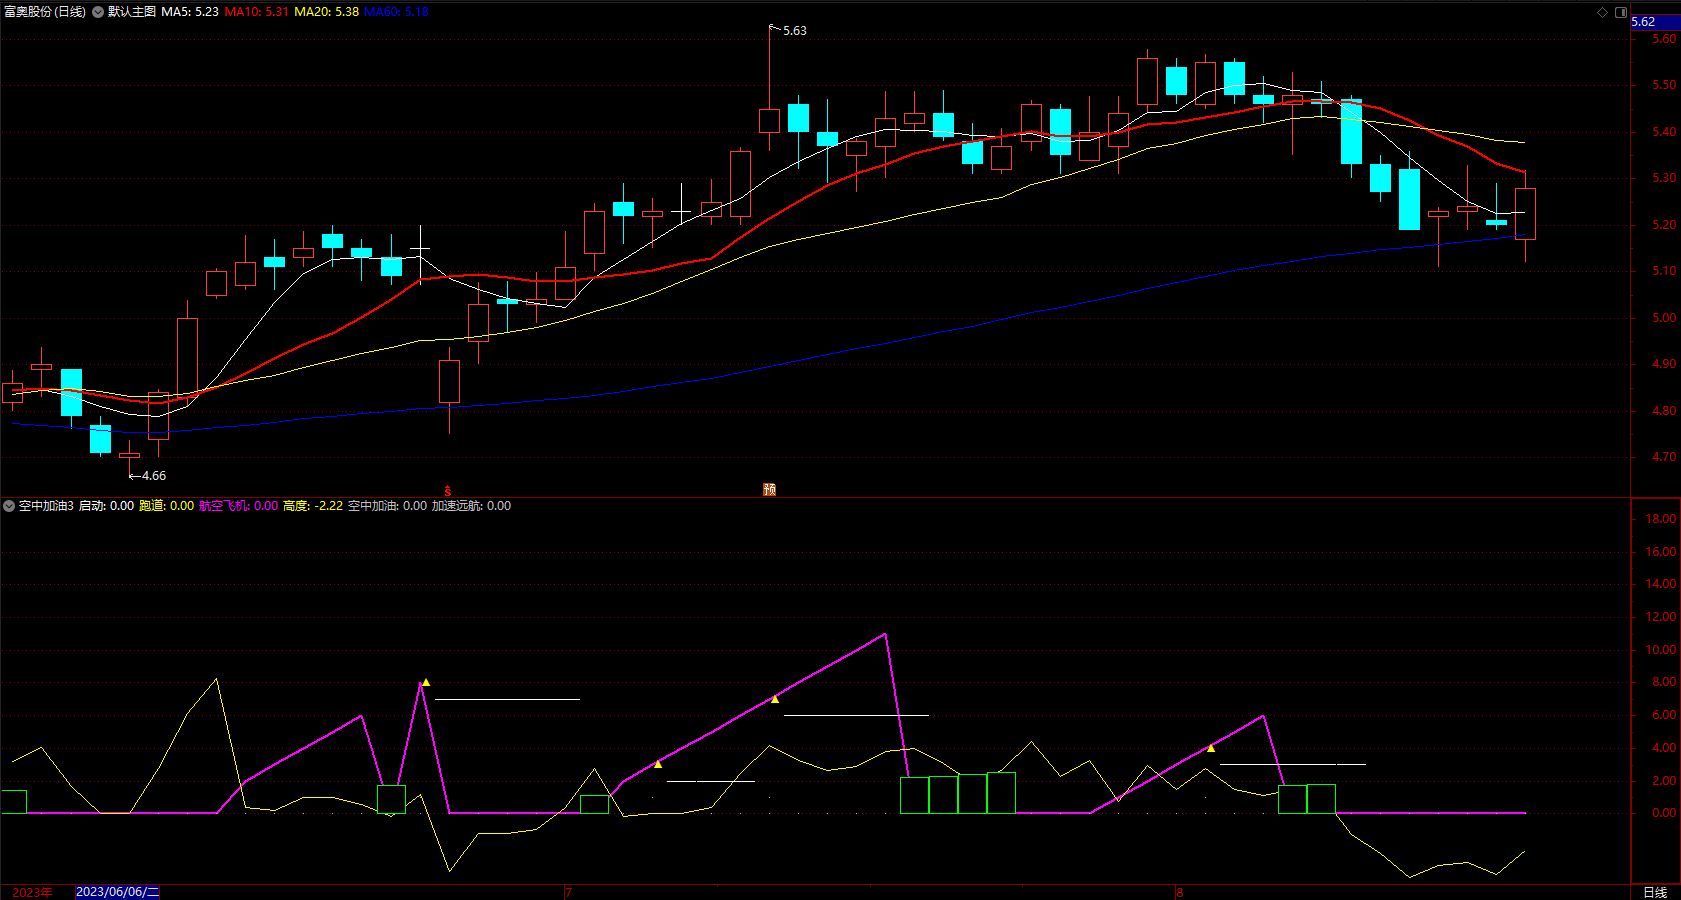Open the 空中加油3 indicator dropdown arrow
This screenshot has height=900, width=1681.
[x=9, y=506]
